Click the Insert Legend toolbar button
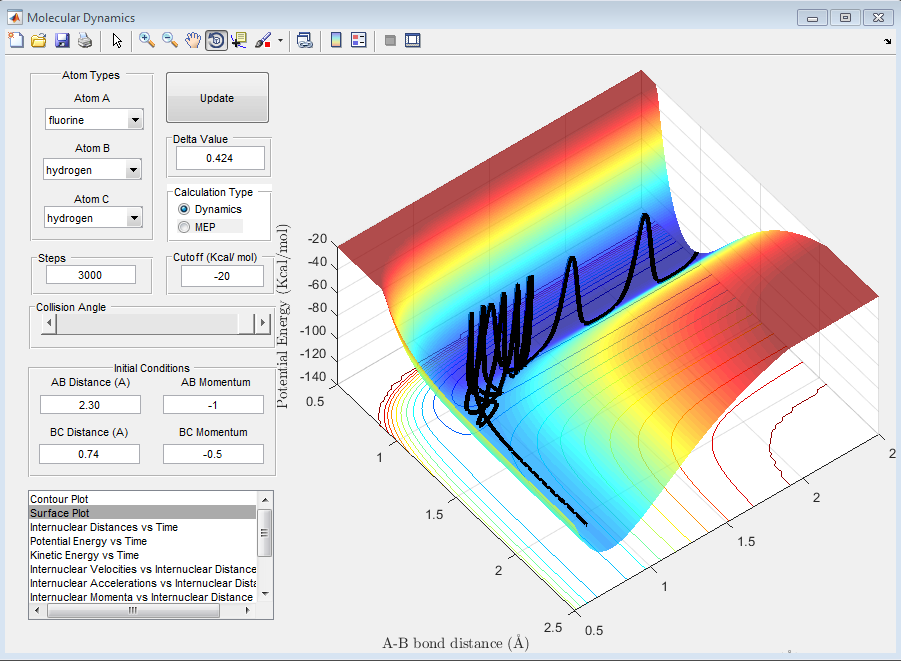901x661 pixels. (x=359, y=40)
